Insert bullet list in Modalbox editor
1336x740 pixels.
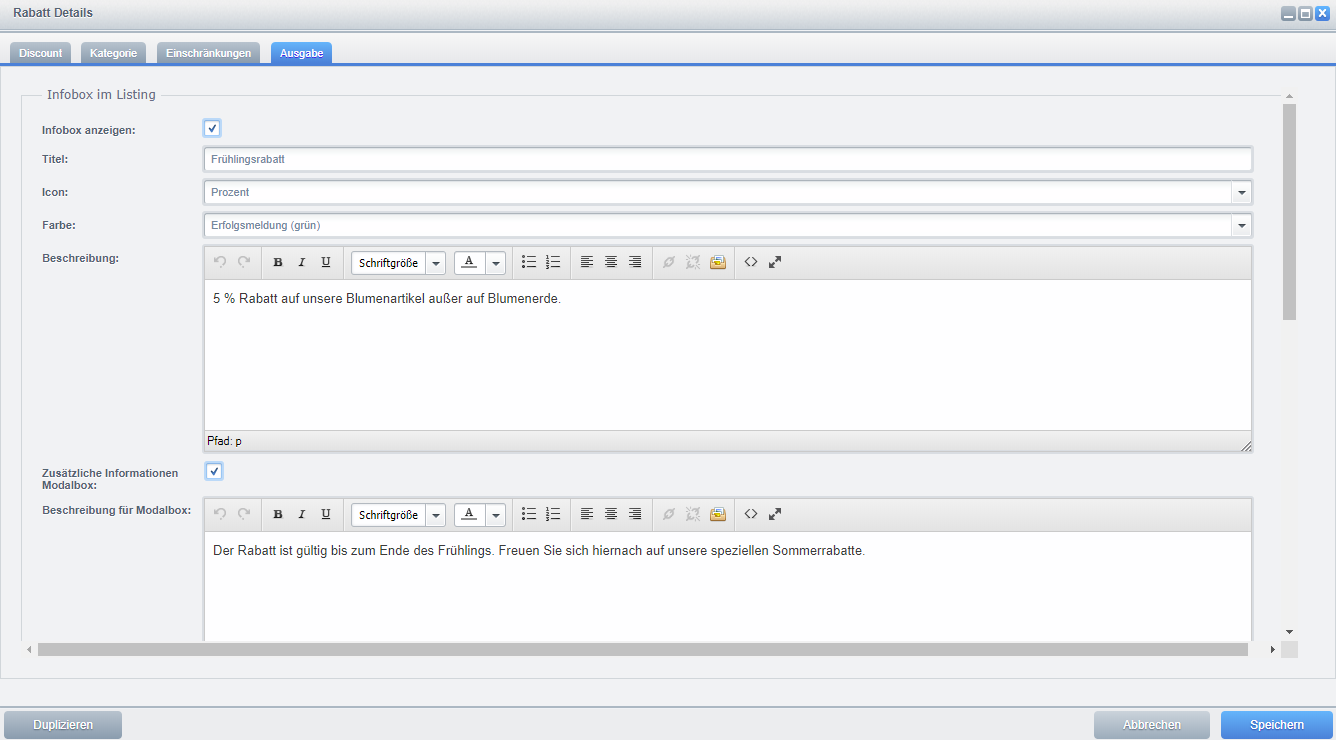pyautogui.click(x=529, y=514)
